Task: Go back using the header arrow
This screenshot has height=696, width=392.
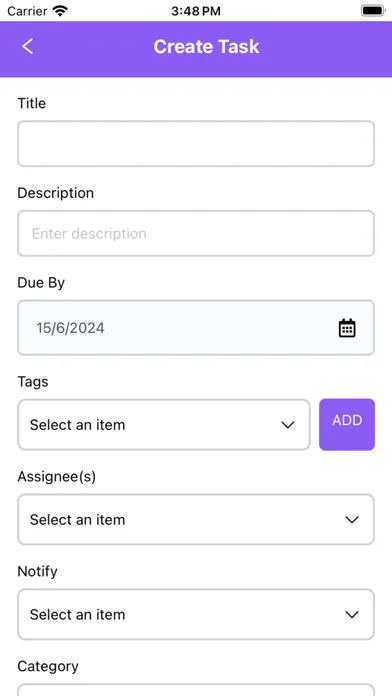Action: pos(28,47)
